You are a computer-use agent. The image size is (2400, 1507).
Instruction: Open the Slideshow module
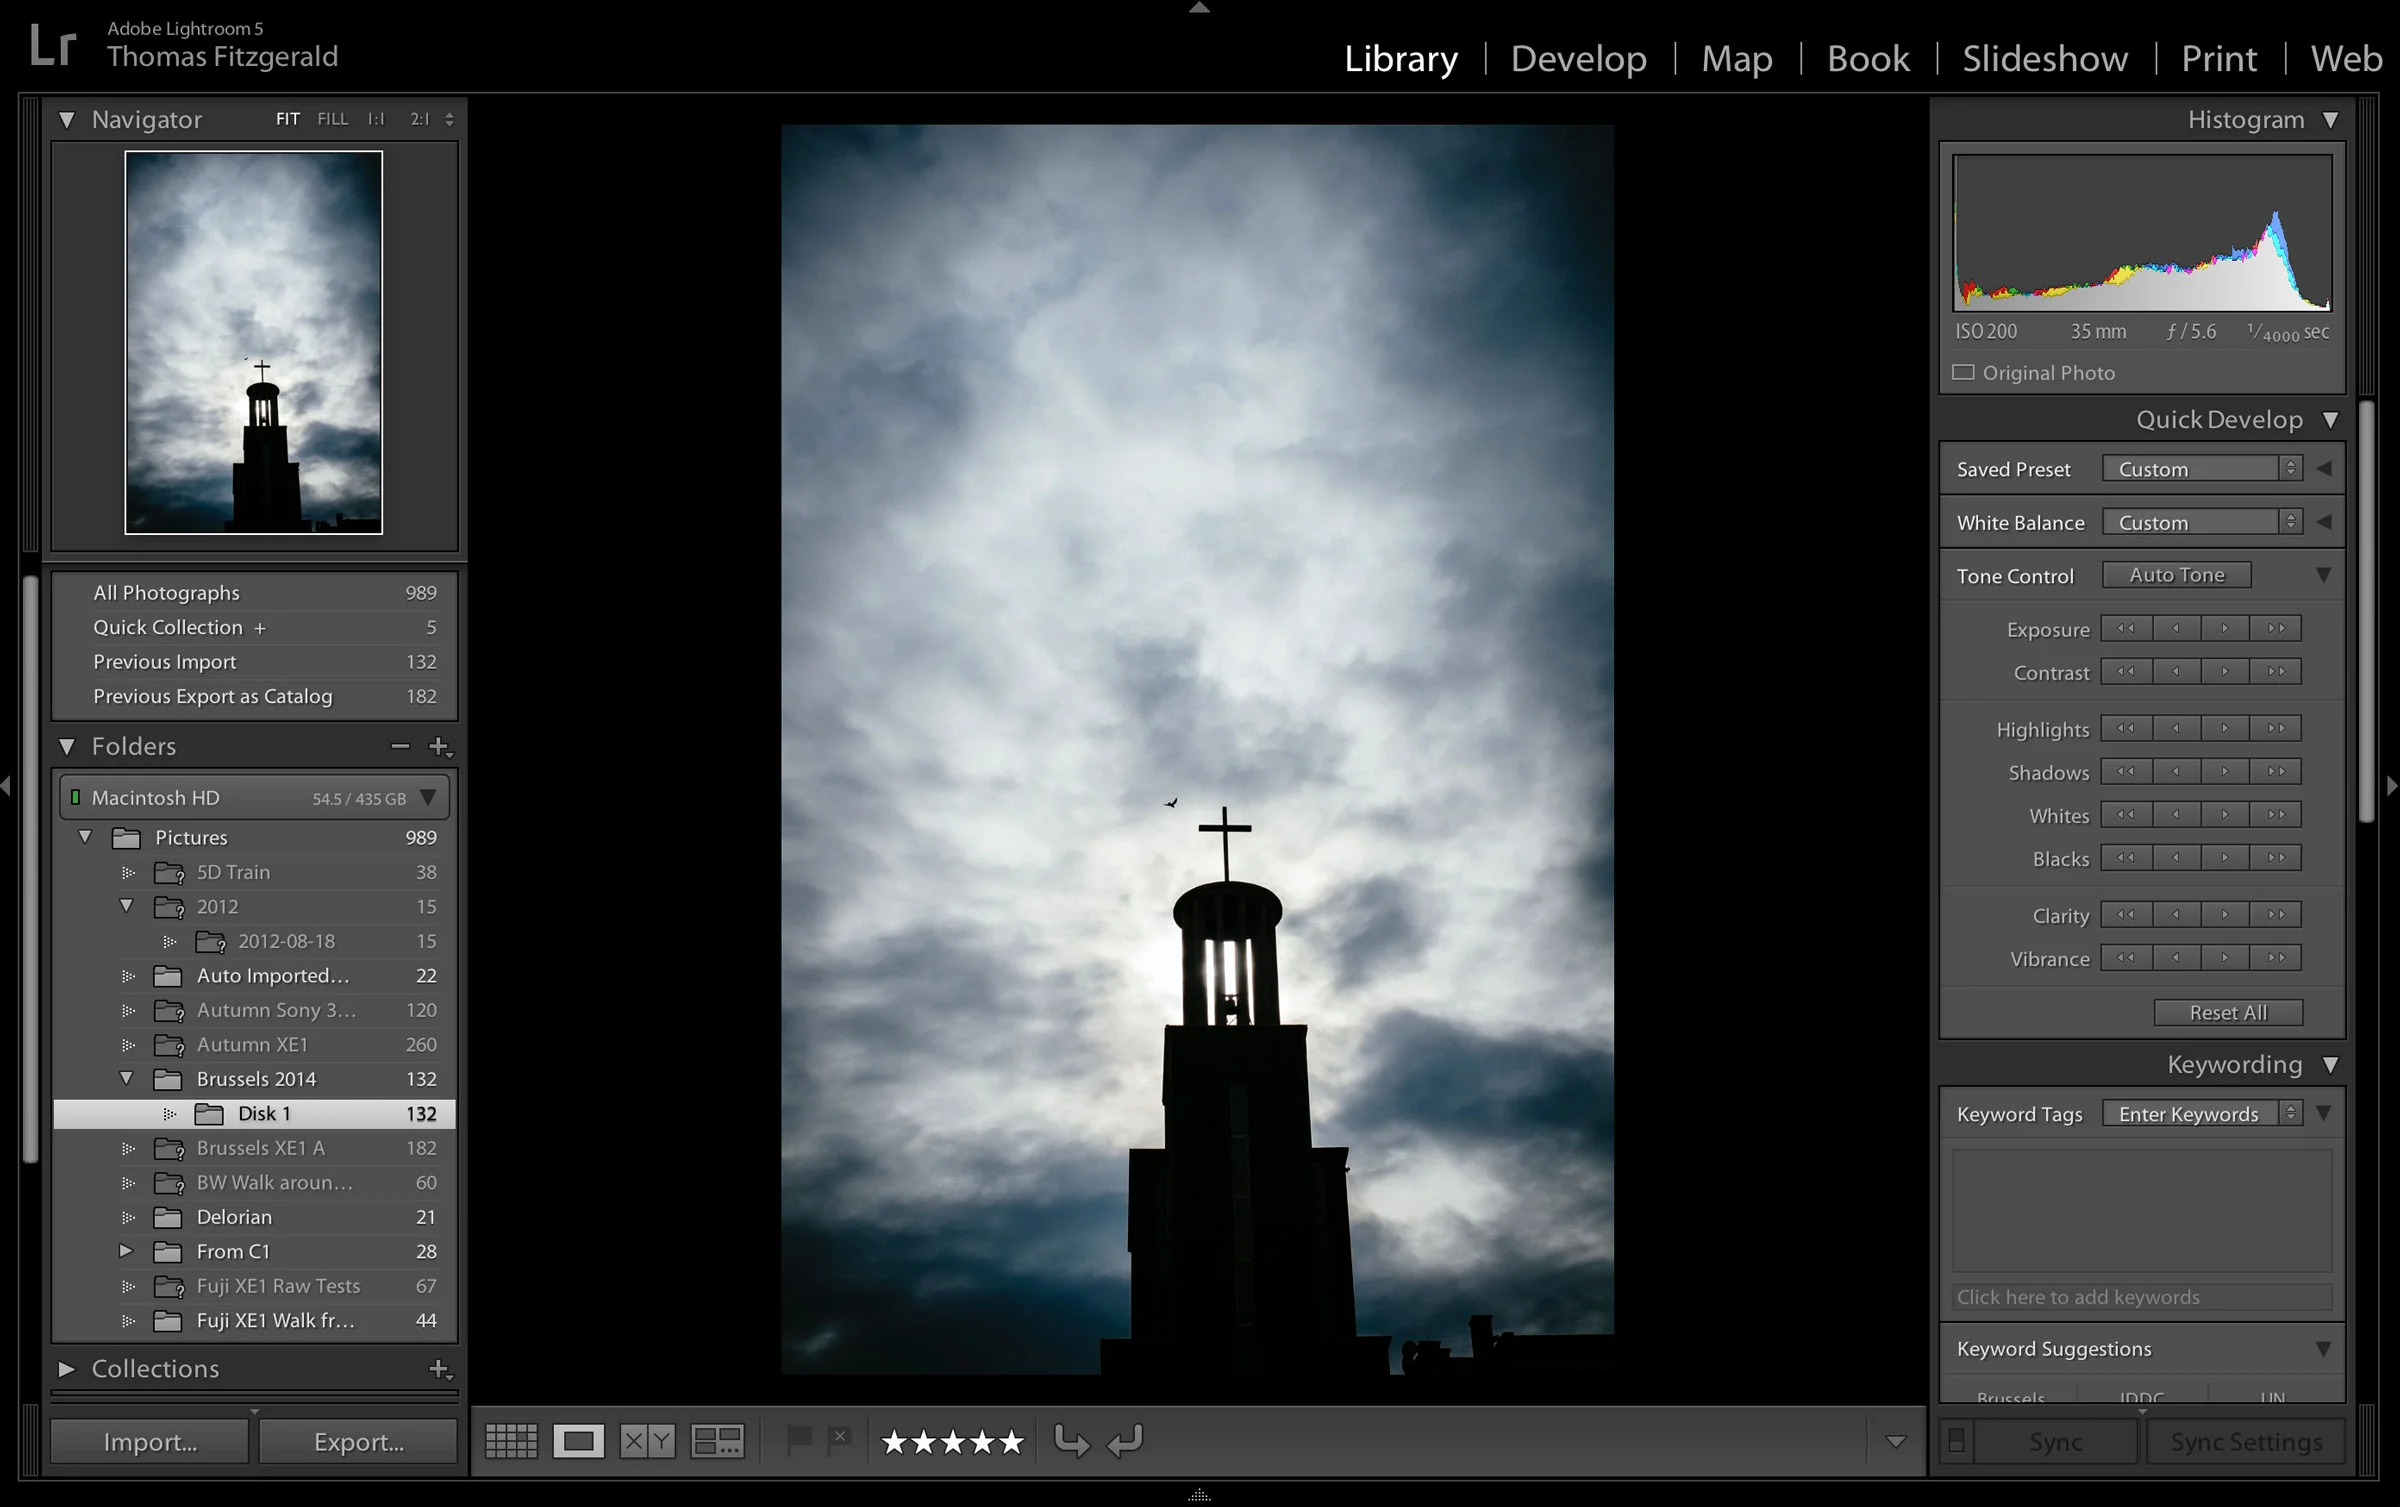coord(2044,58)
